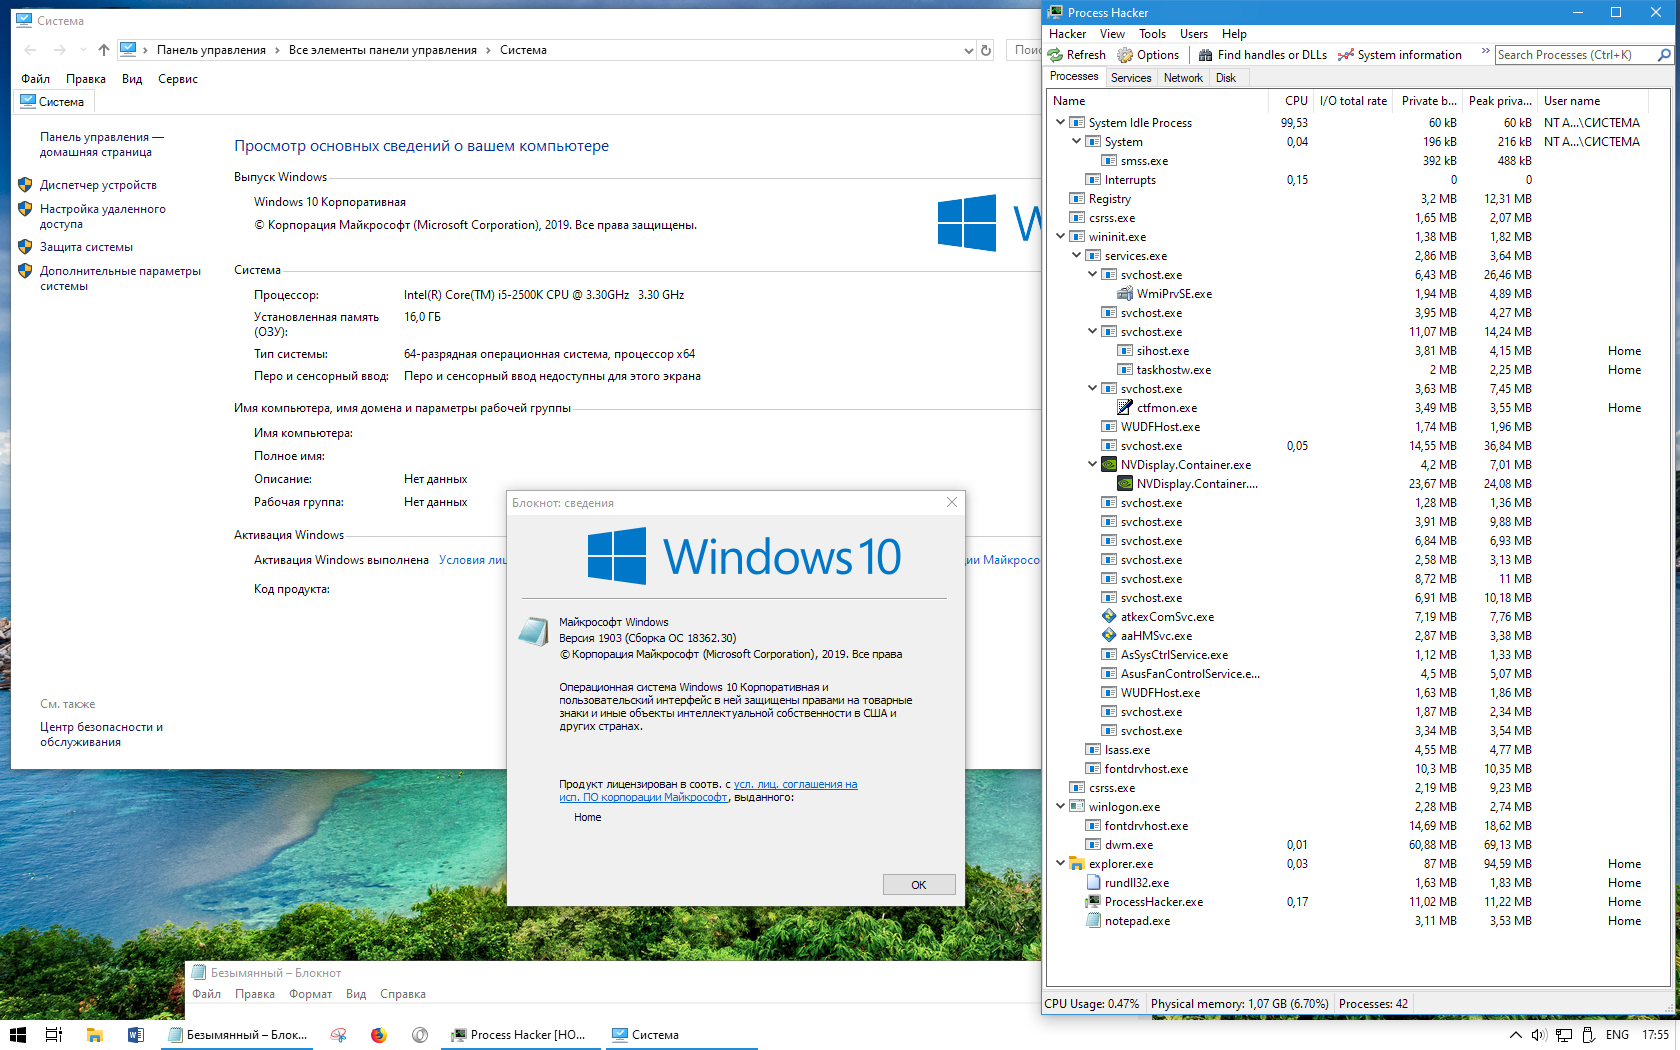Open the Windows Start menu
The width and height of the screenshot is (1680, 1050).
(18, 1035)
